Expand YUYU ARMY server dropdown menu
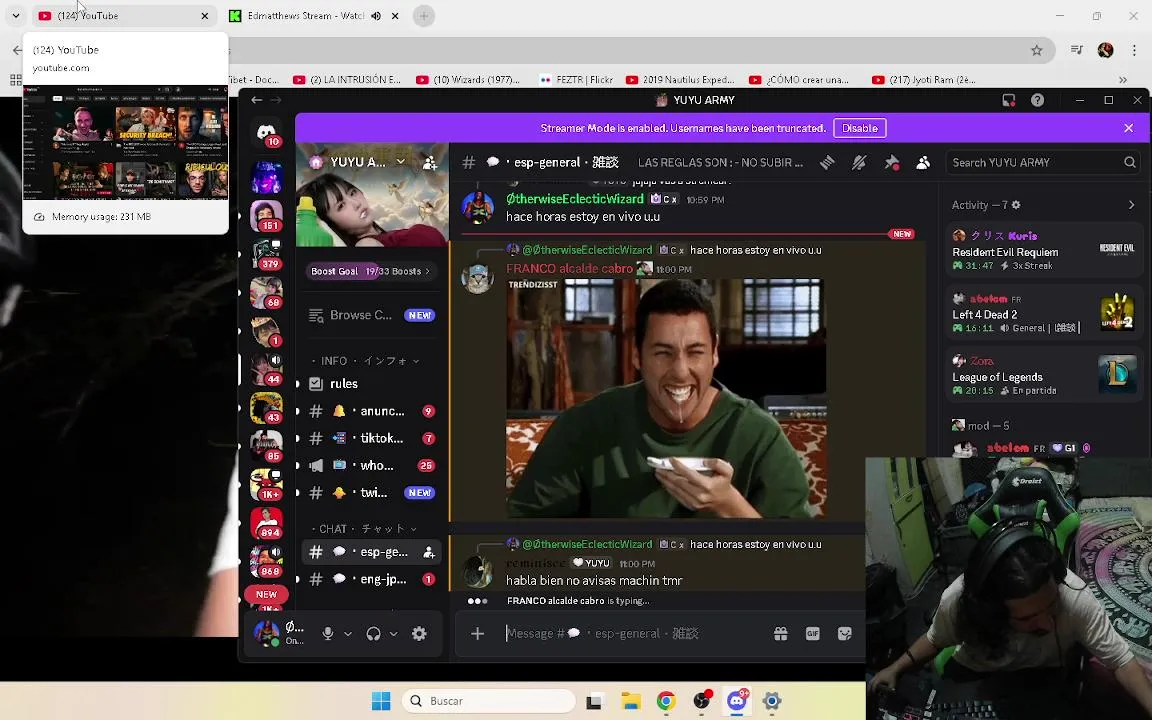Viewport: 1152px width, 720px height. (400, 162)
